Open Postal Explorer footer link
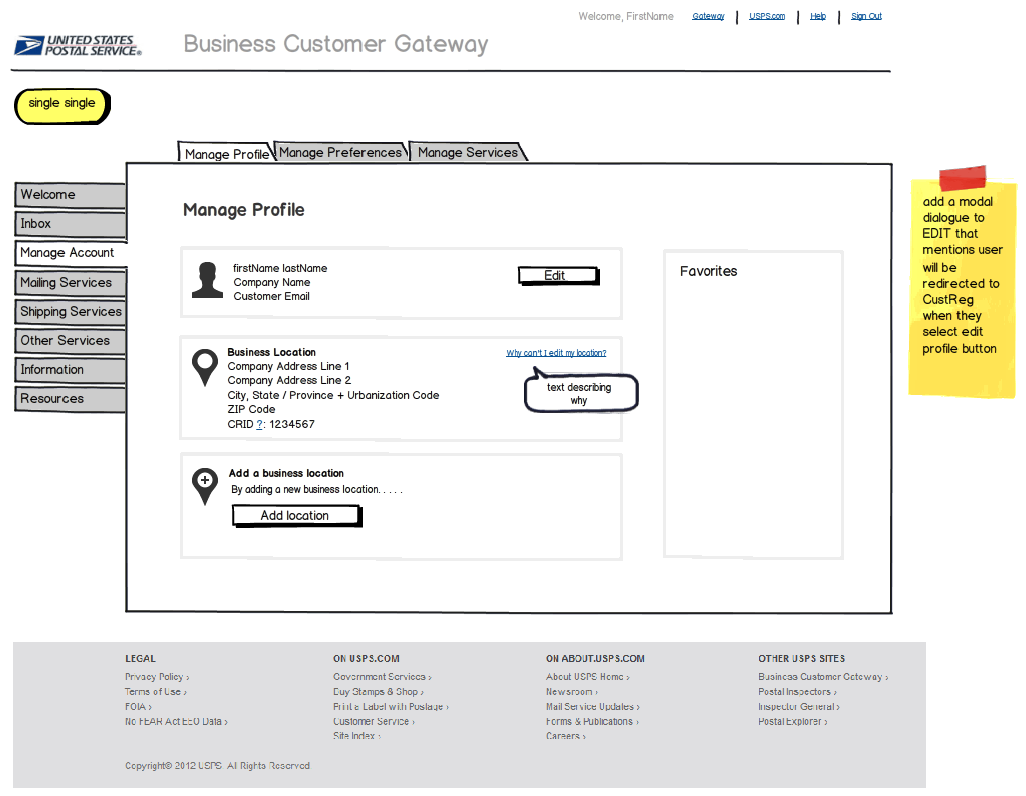The height and width of the screenshot is (796, 1026). [x=792, y=721]
